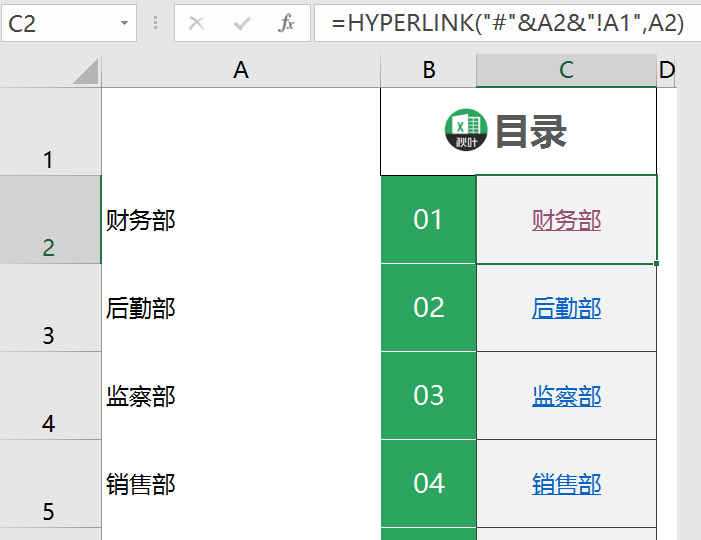Select column B header
Viewport: 701px width, 540px height.
pos(428,71)
